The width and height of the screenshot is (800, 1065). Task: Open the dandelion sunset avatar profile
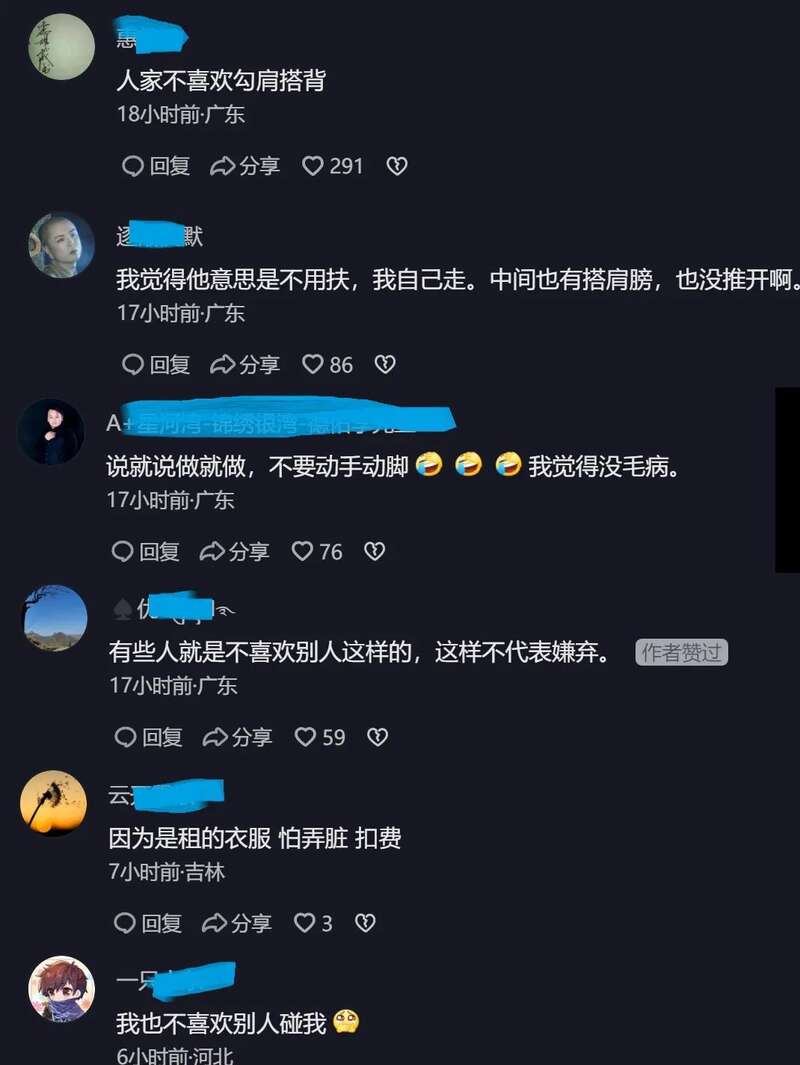pyautogui.click(x=54, y=803)
